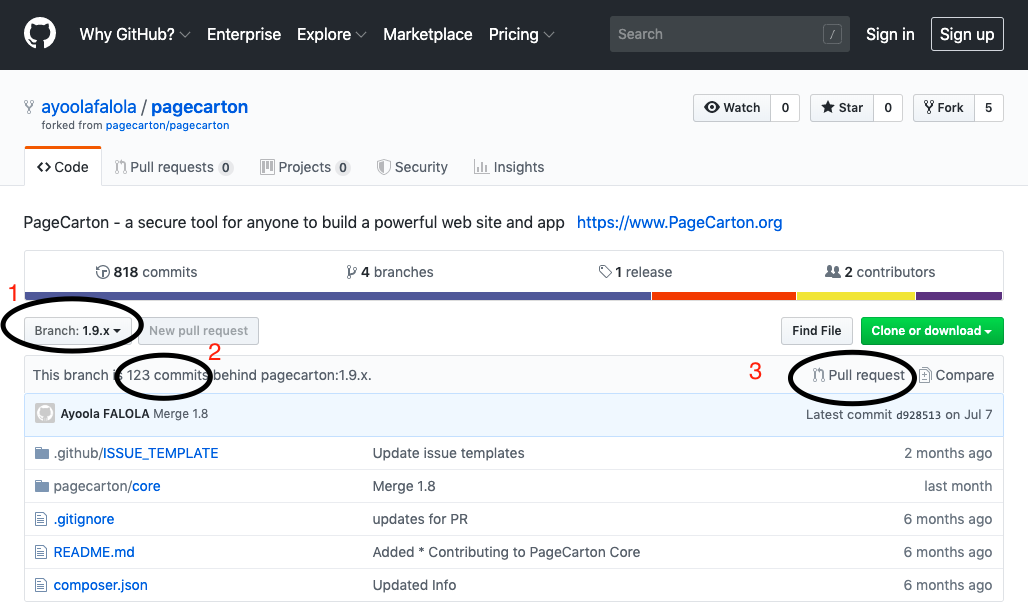Expand the Explore menu
Viewport: 1028px width, 611px height.
pyautogui.click(x=331, y=34)
